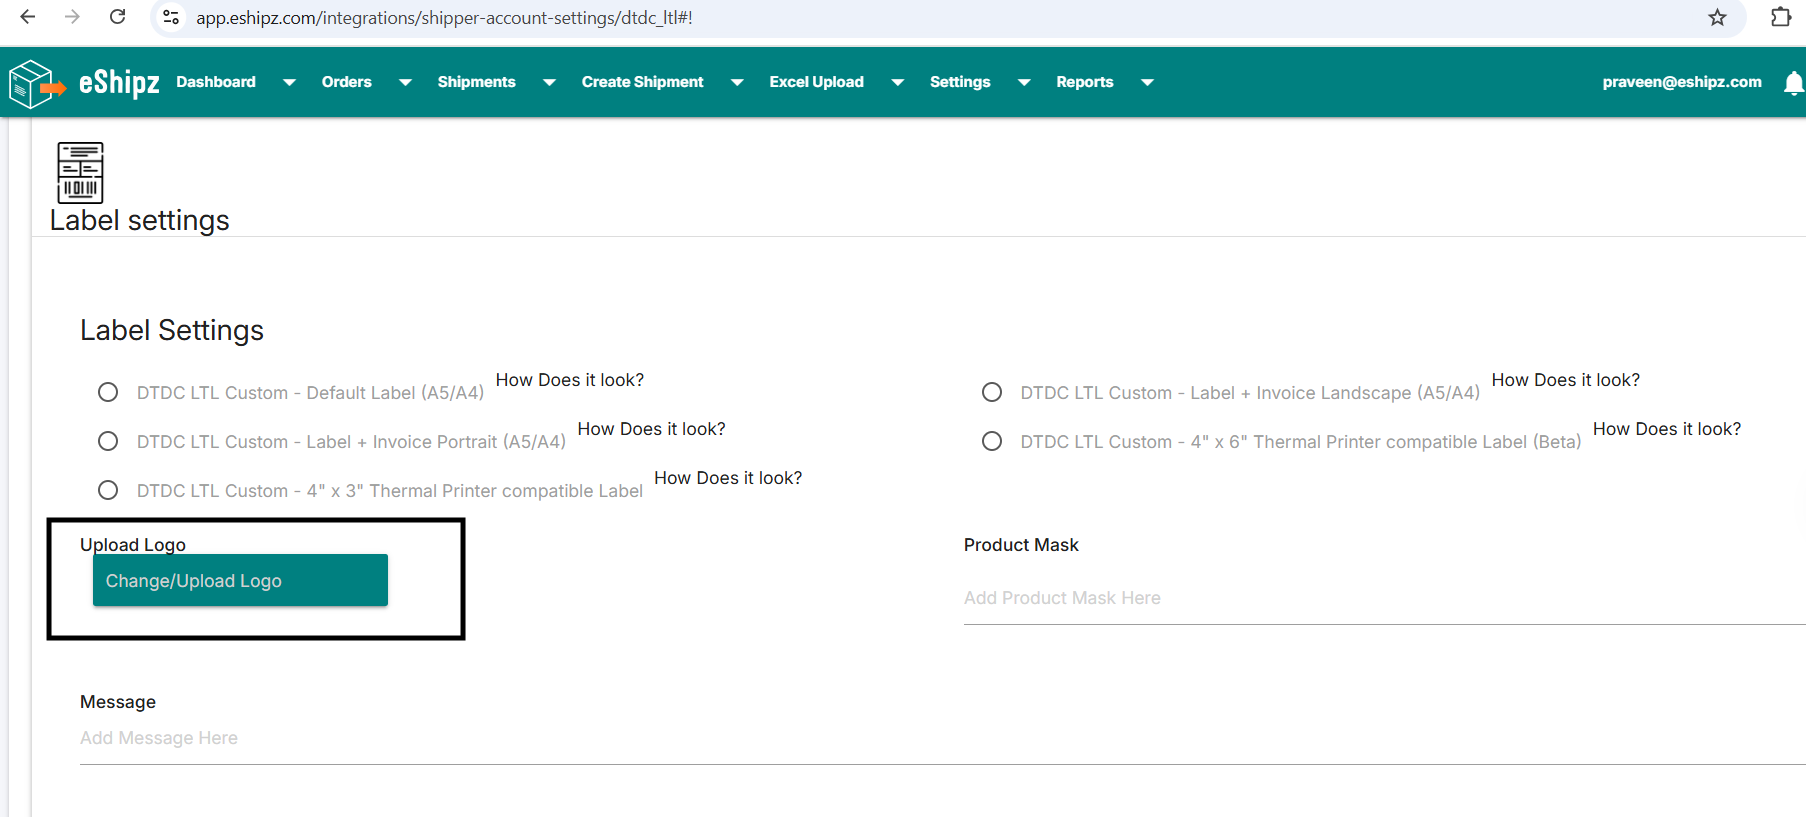
Task: Click the browser back arrow
Action: 28,17
